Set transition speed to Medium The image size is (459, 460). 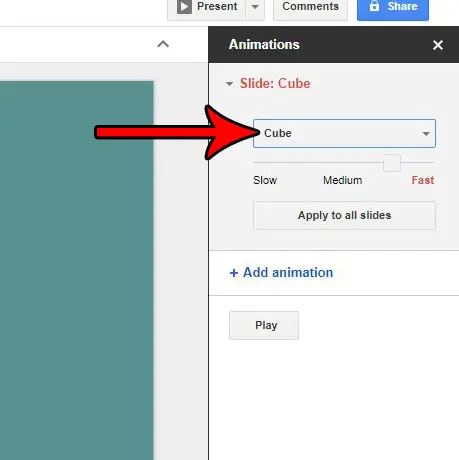tap(342, 180)
